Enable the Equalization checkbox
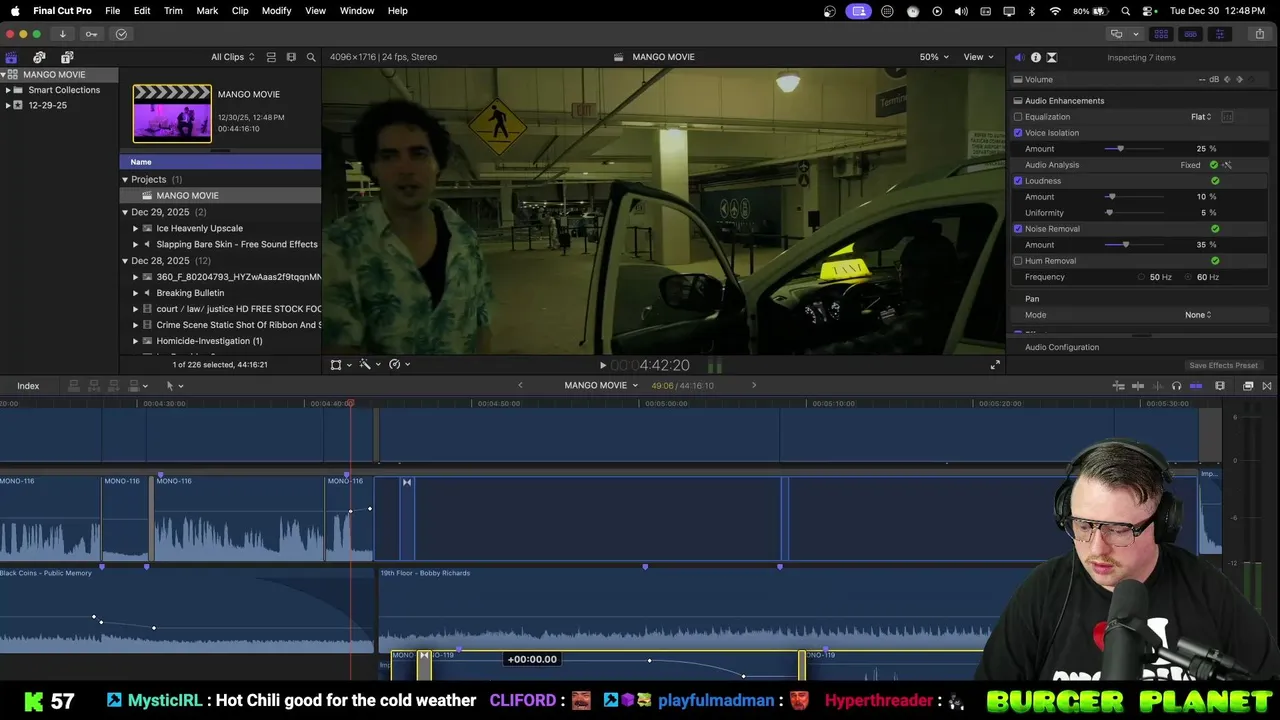This screenshot has width=1280, height=720. pyautogui.click(x=1018, y=117)
